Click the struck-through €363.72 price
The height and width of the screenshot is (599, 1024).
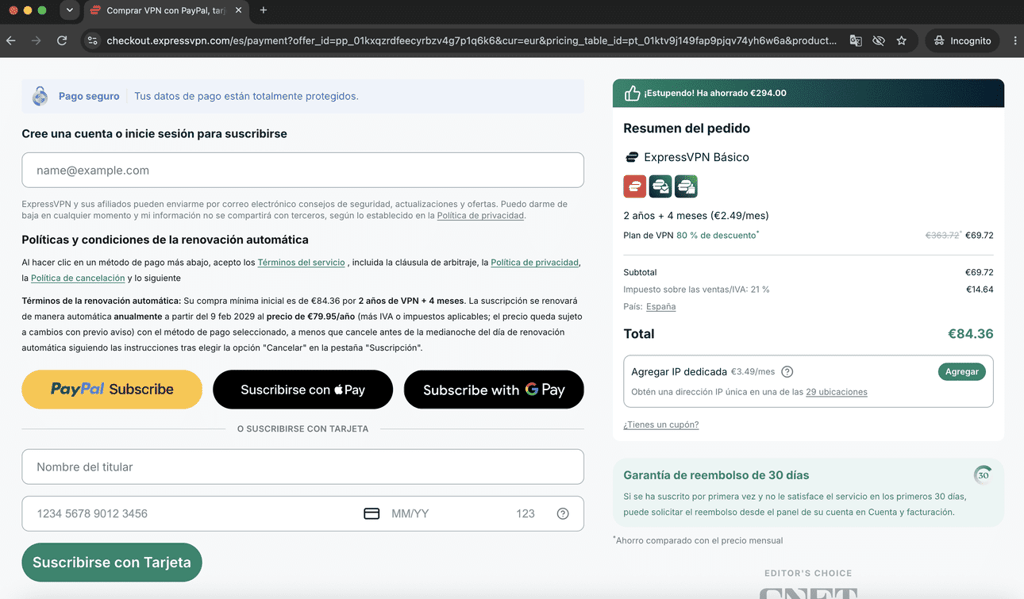click(x=942, y=235)
